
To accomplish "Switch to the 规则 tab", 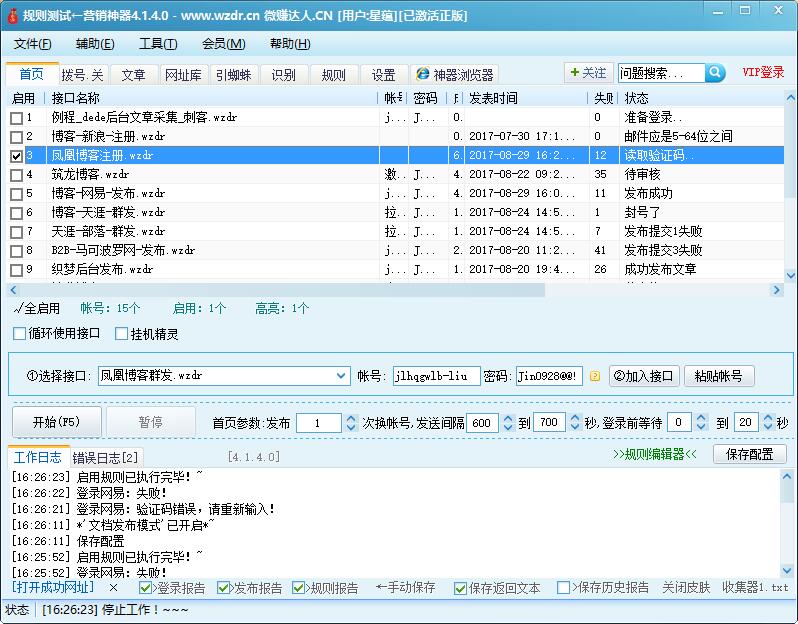I will [334, 75].
